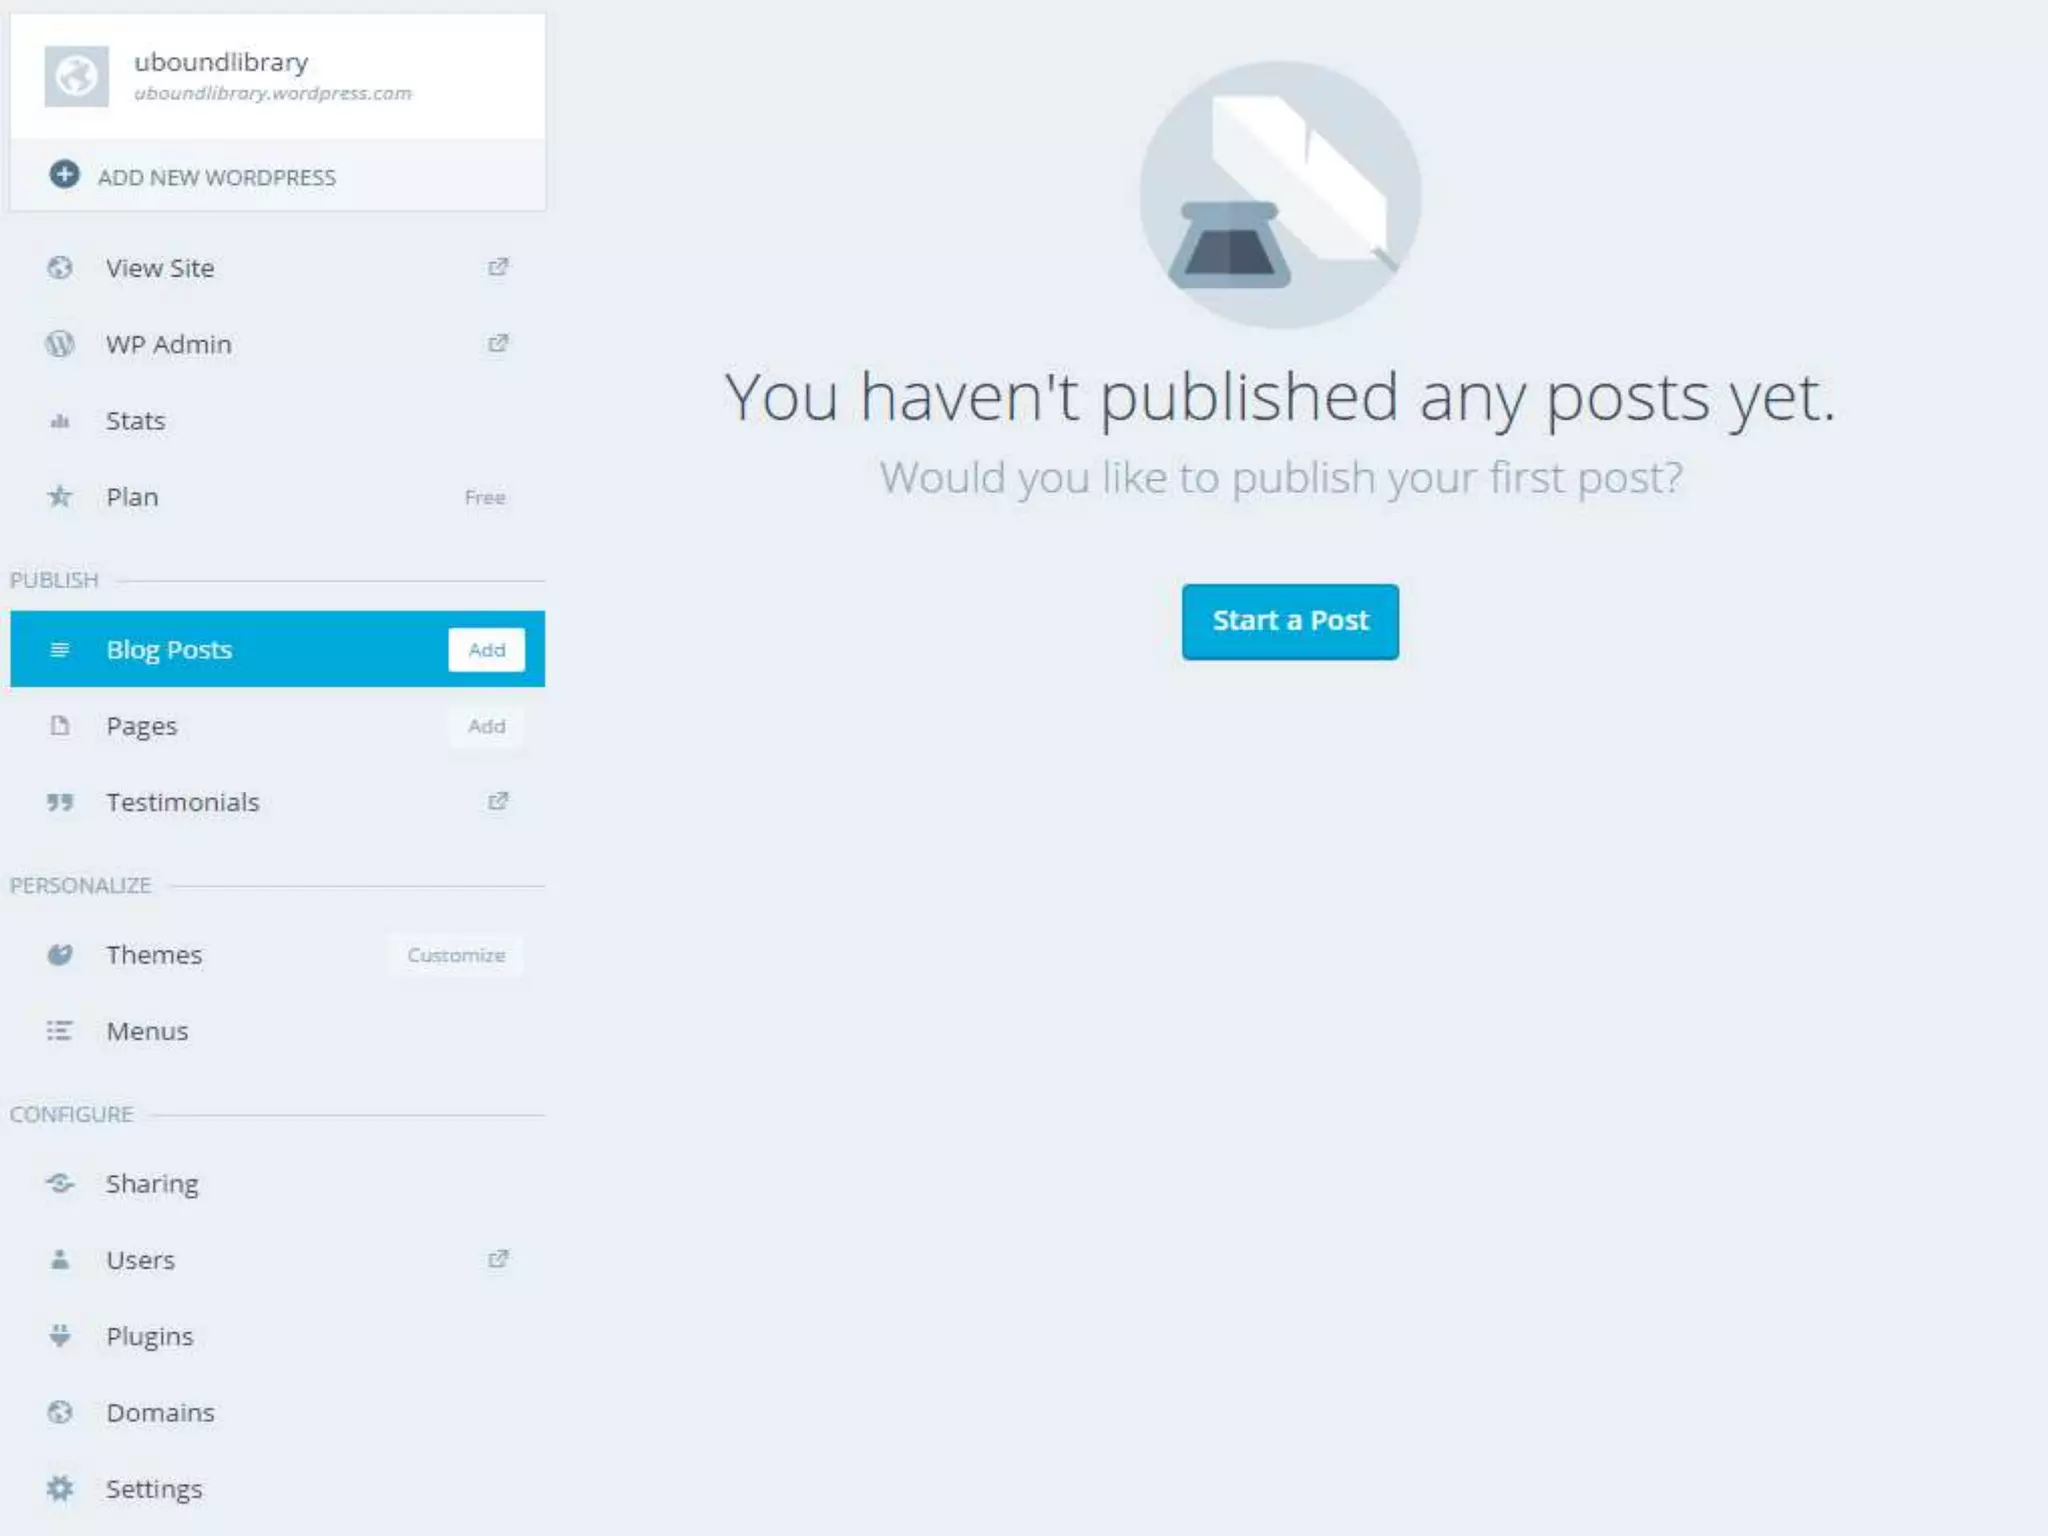Click the Testimonials quote marks icon
This screenshot has width=2048, height=1536.
pyautogui.click(x=60, y=802)
